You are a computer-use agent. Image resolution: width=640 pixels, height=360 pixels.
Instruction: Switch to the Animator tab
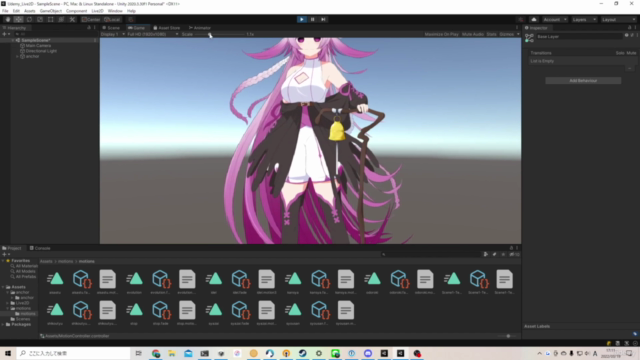(200, 28)
